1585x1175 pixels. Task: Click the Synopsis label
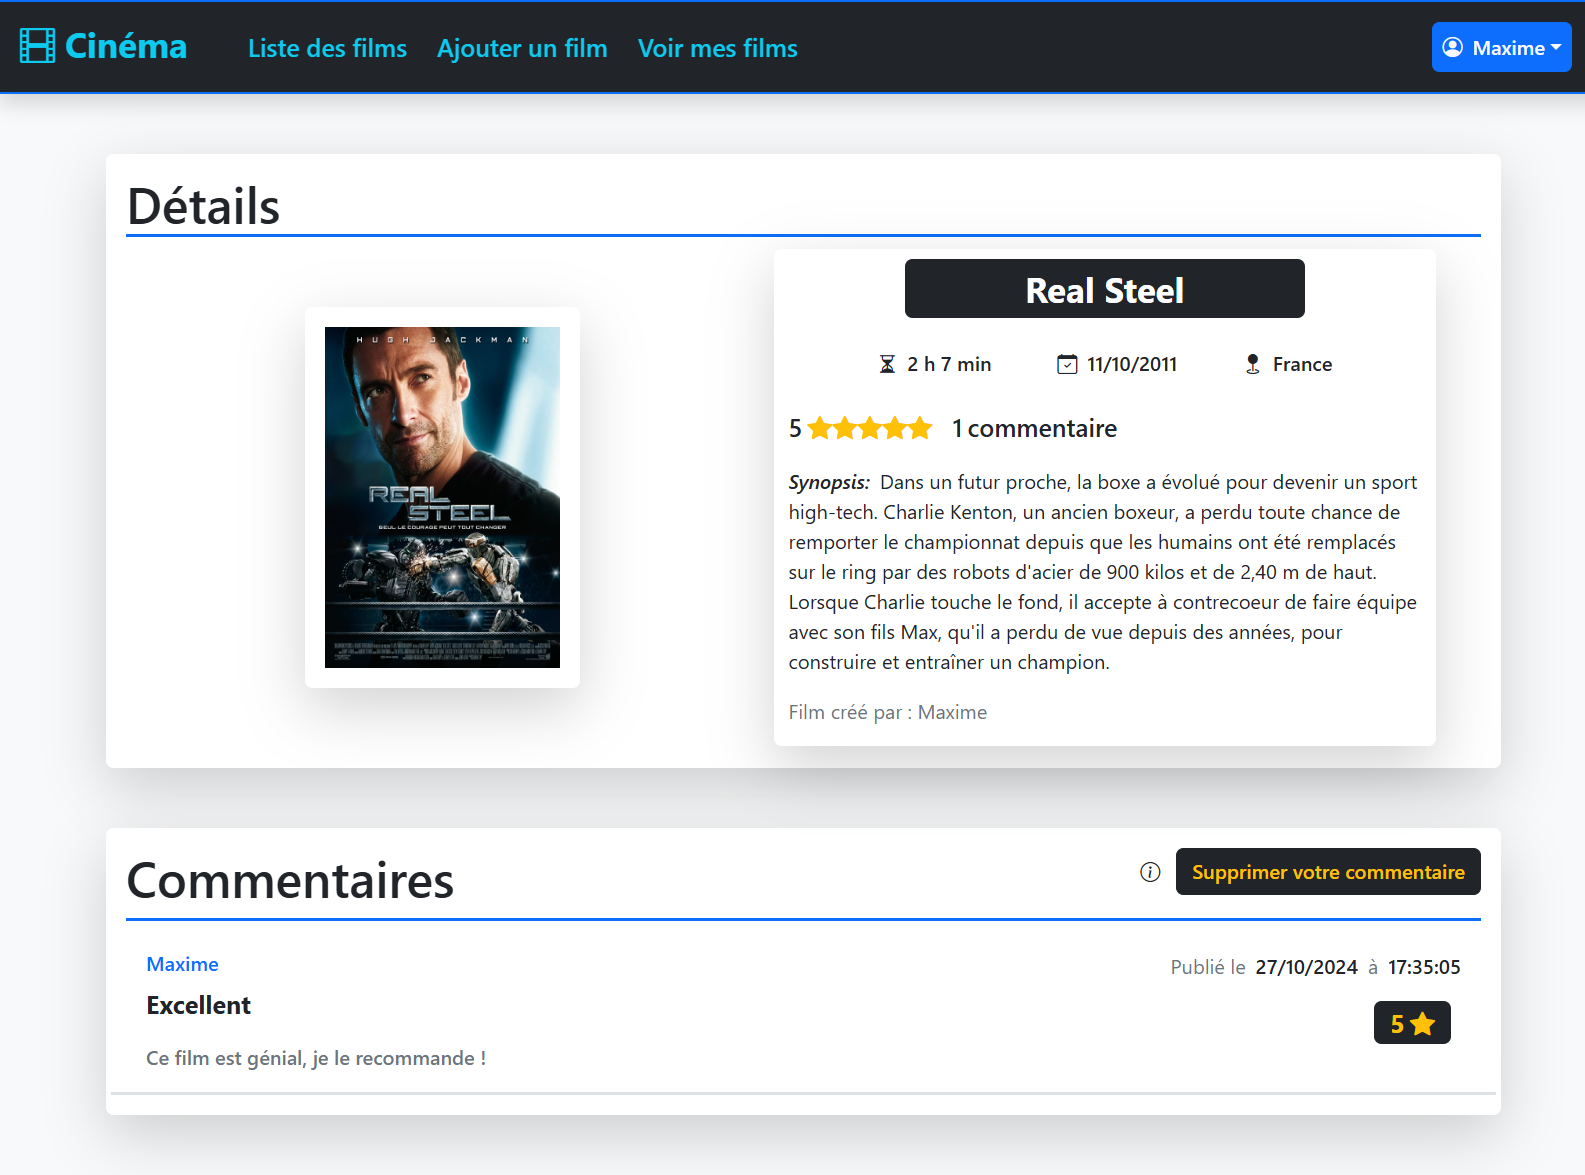coord(829,482)
